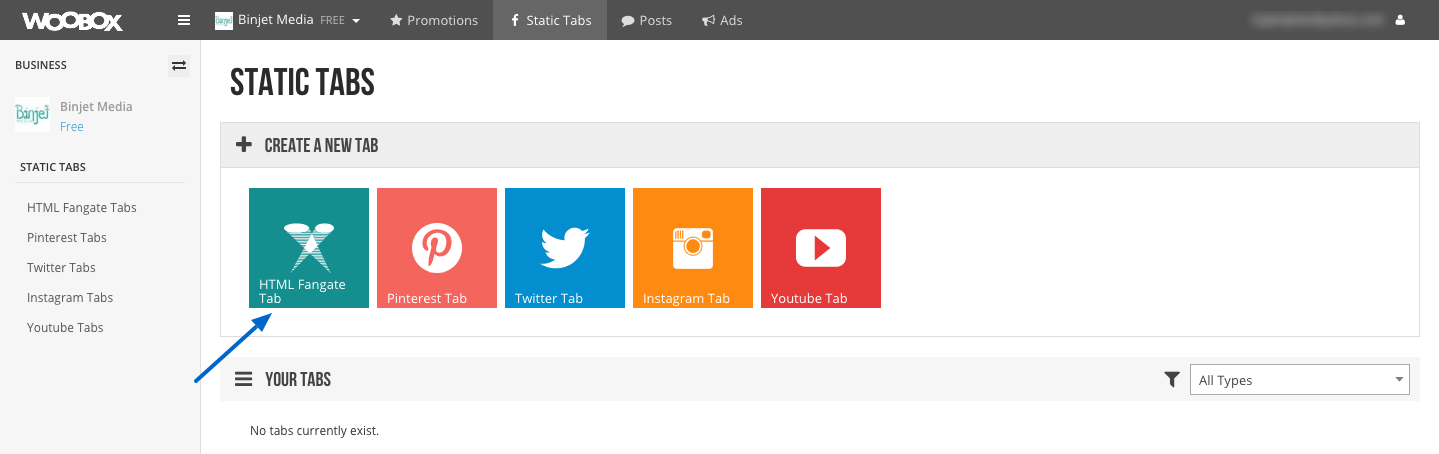Create a new Youtube Tab
This screenshot has width=1439, height=454.
click(x=821, y=248)
